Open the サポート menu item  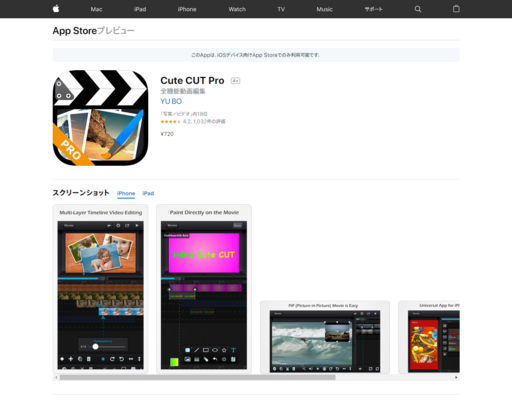point(373,9)
